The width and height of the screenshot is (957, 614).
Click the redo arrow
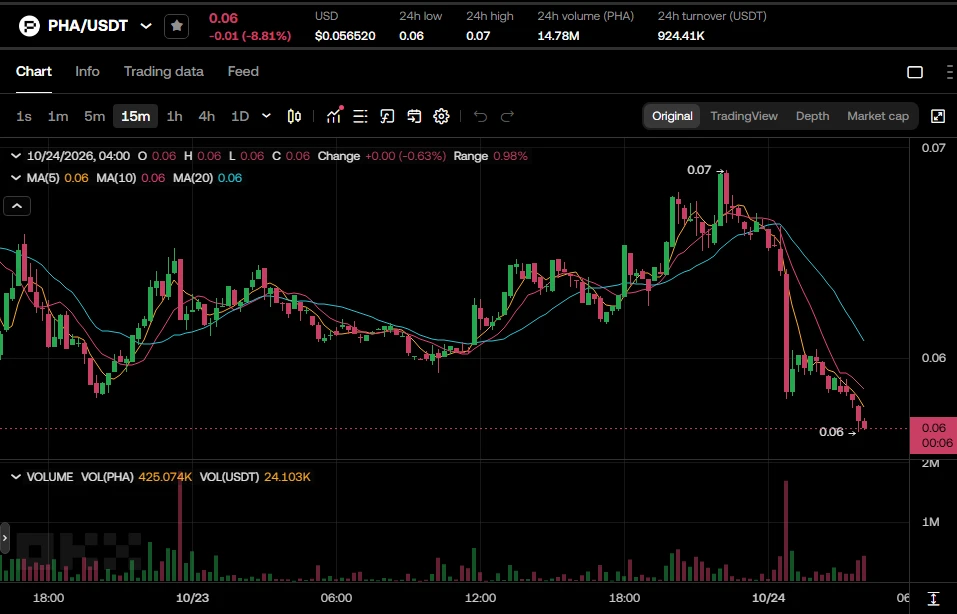coord(507,116)
